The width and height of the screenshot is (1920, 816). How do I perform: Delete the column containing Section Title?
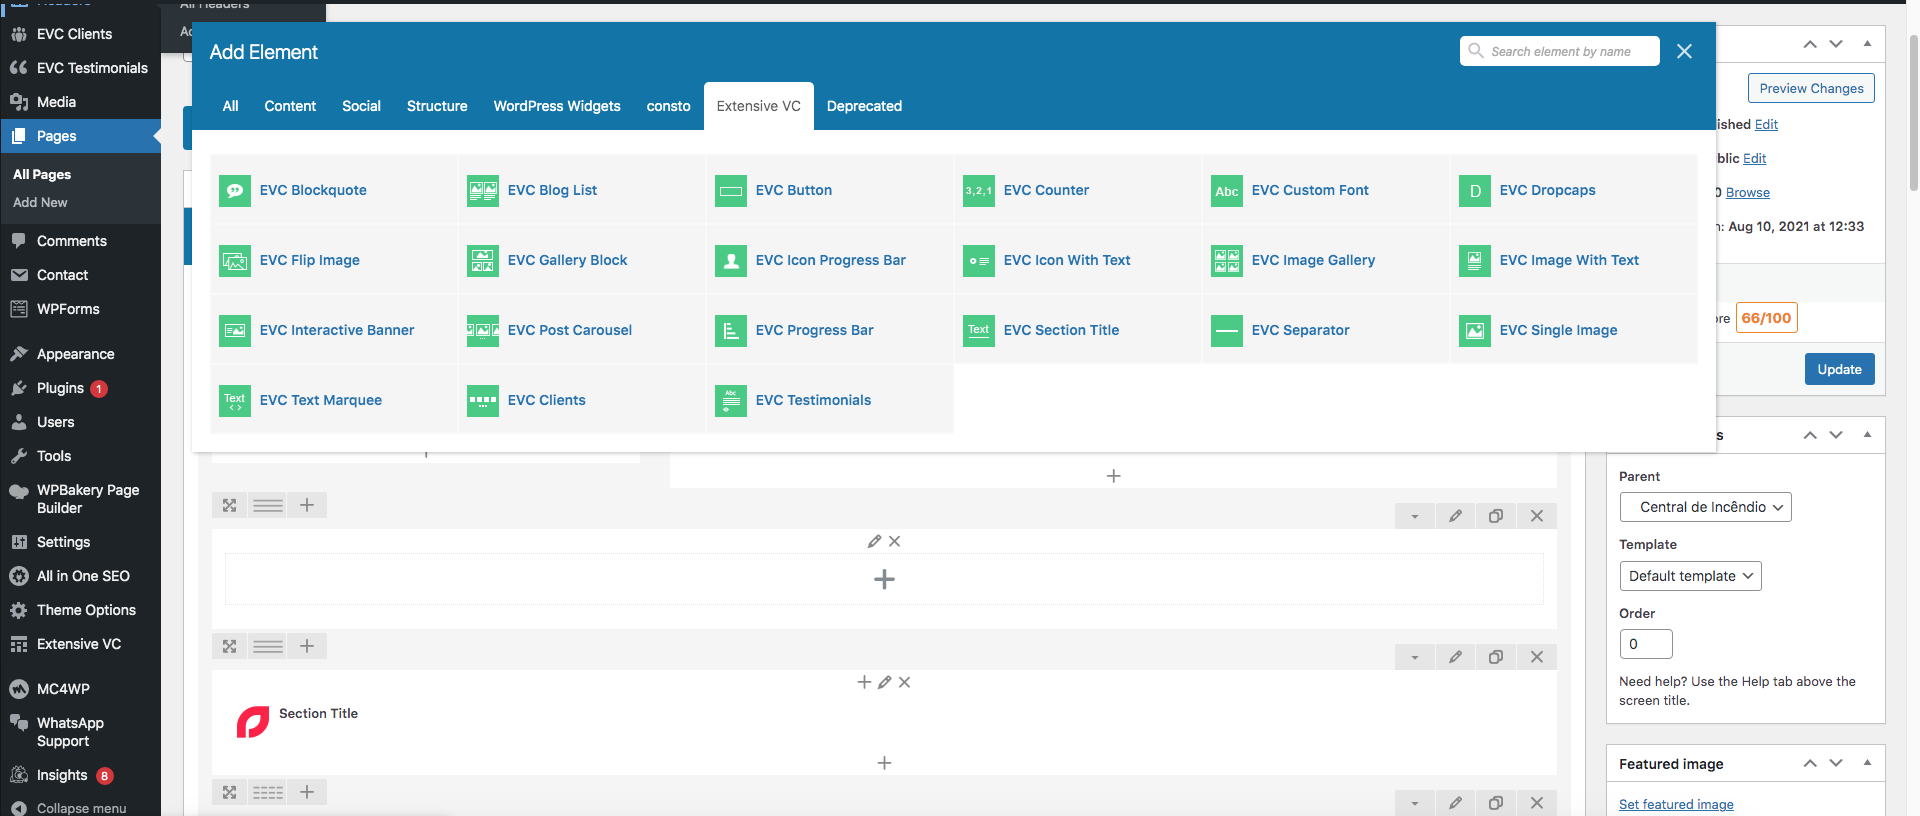pos(904,682)
